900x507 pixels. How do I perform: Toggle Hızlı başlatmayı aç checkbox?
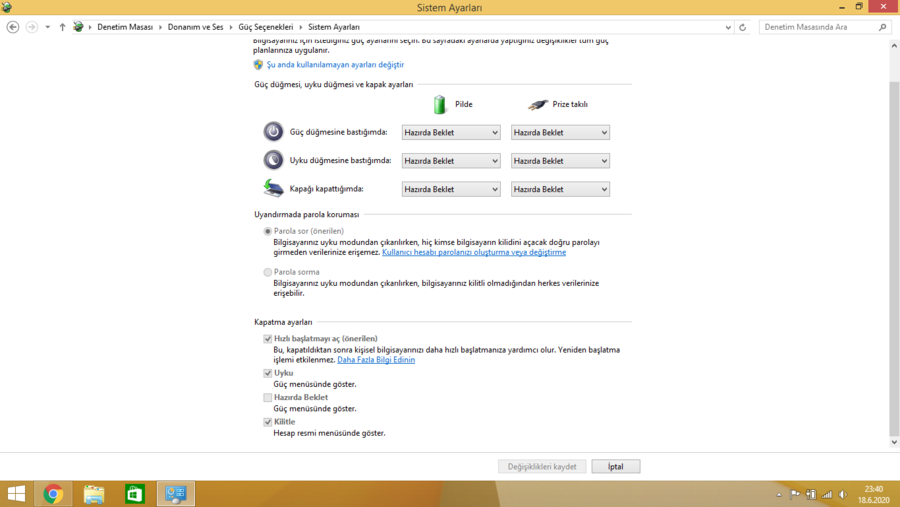pyautogui.click(x=267, y=339)
